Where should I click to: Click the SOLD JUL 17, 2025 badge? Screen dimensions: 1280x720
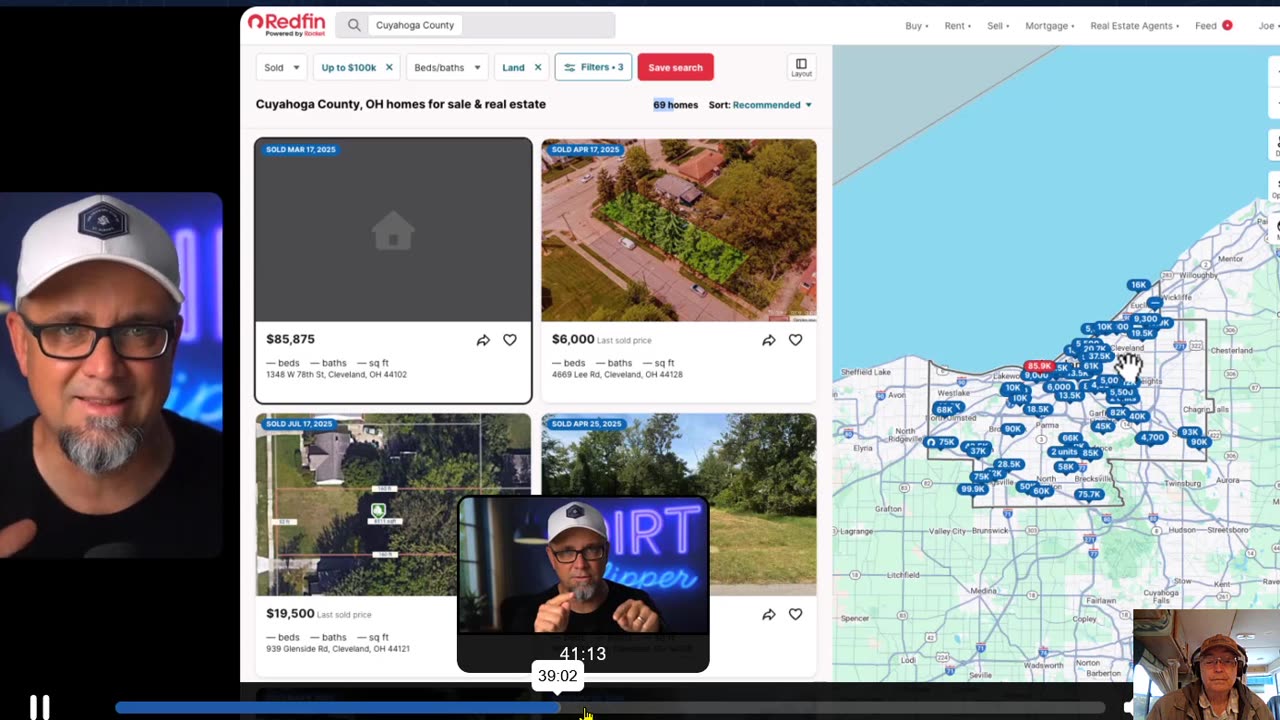click(299, 424)
